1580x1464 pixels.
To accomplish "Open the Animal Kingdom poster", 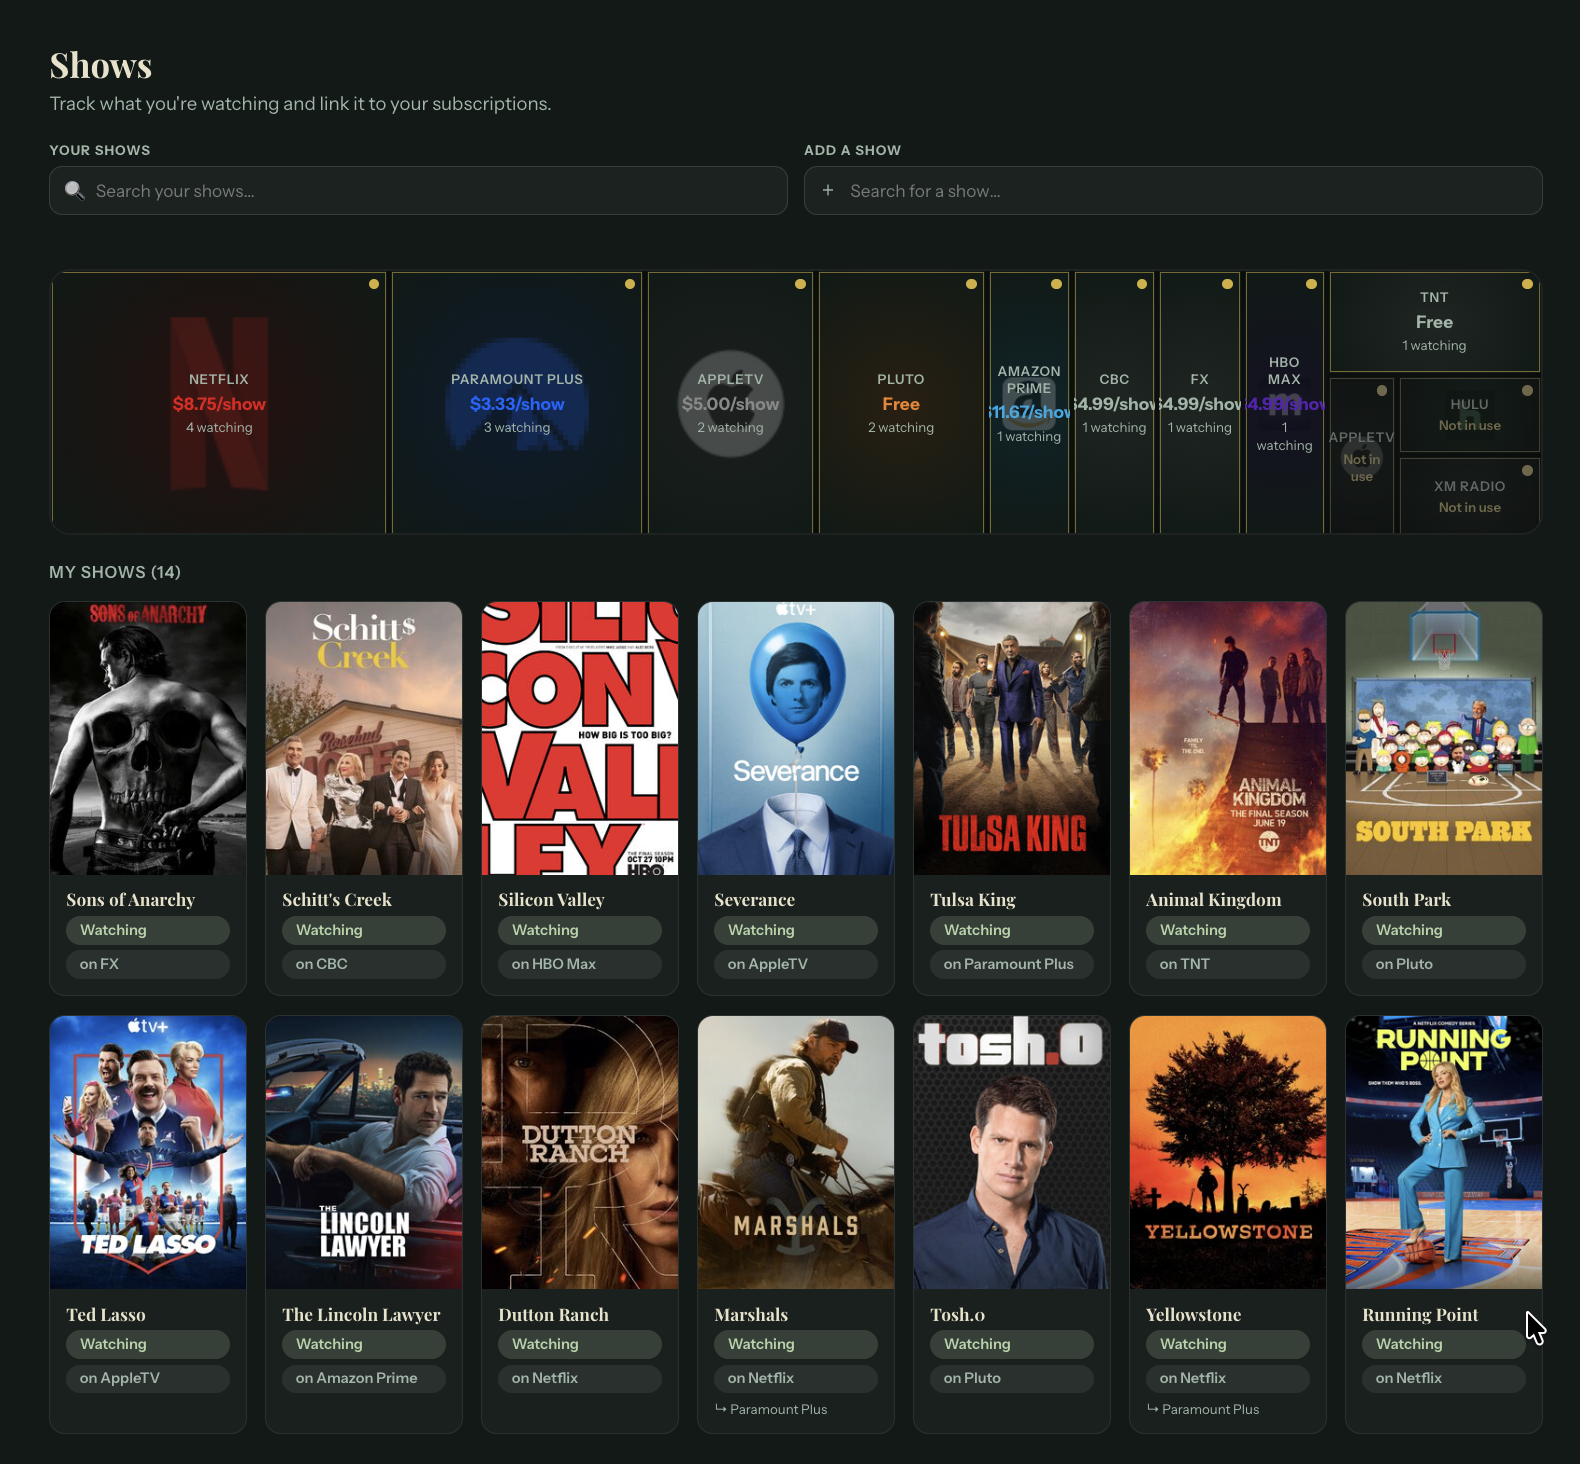I will pyautogui.click(x=1228, y=738).
